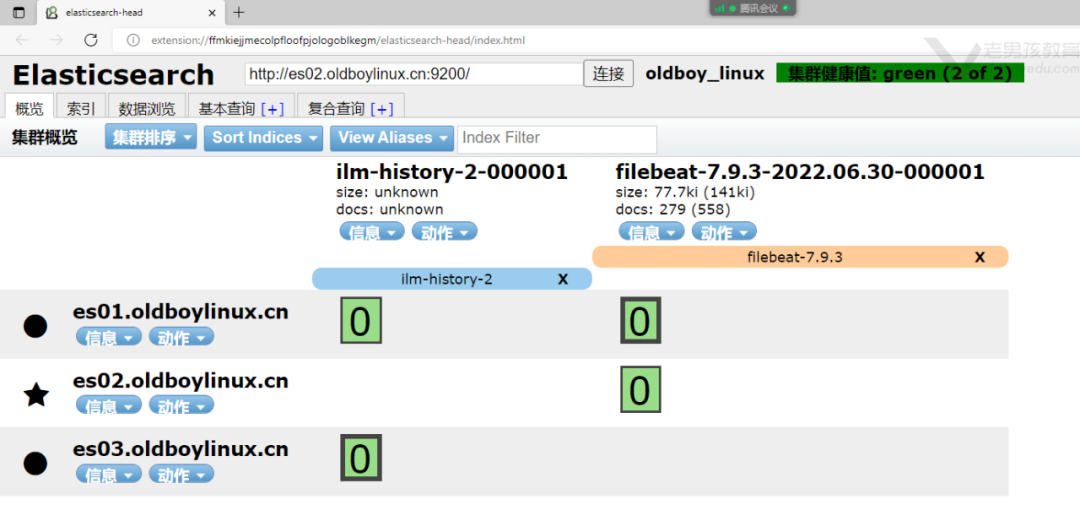1080x532 pixels.
Task: Switch to the 索引 tab
Action: tap(81, 108)
